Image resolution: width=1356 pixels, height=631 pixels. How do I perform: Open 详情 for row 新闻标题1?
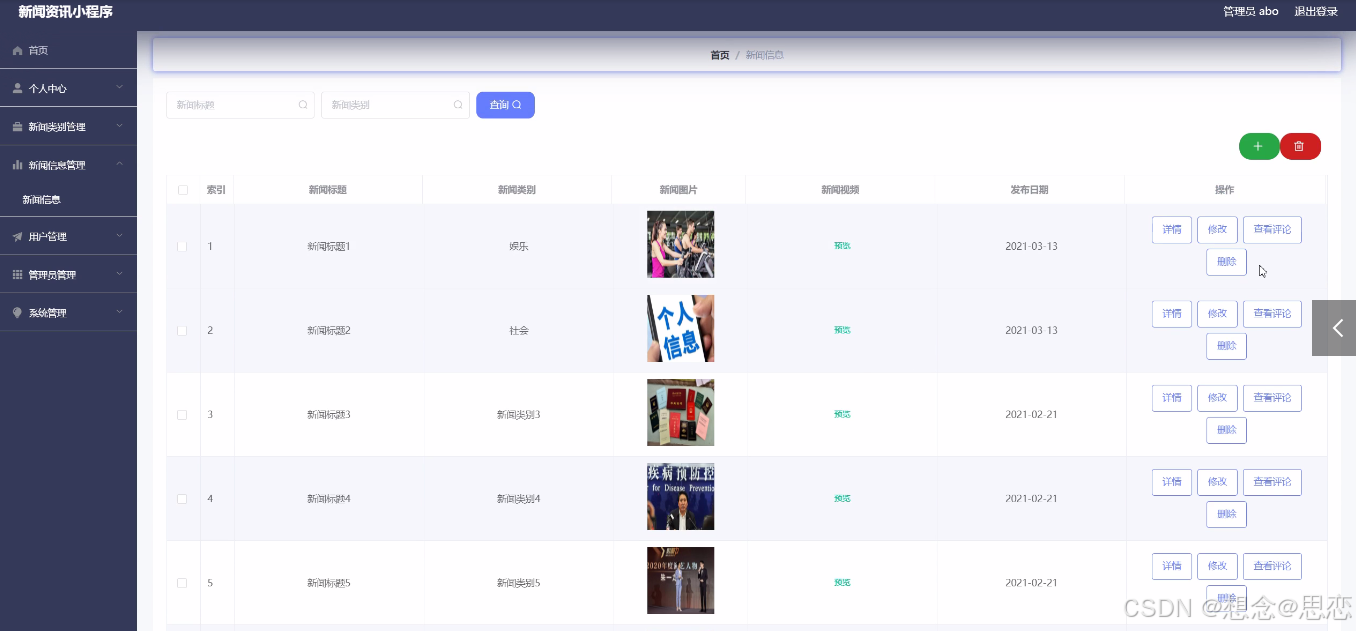(1172, 230)
